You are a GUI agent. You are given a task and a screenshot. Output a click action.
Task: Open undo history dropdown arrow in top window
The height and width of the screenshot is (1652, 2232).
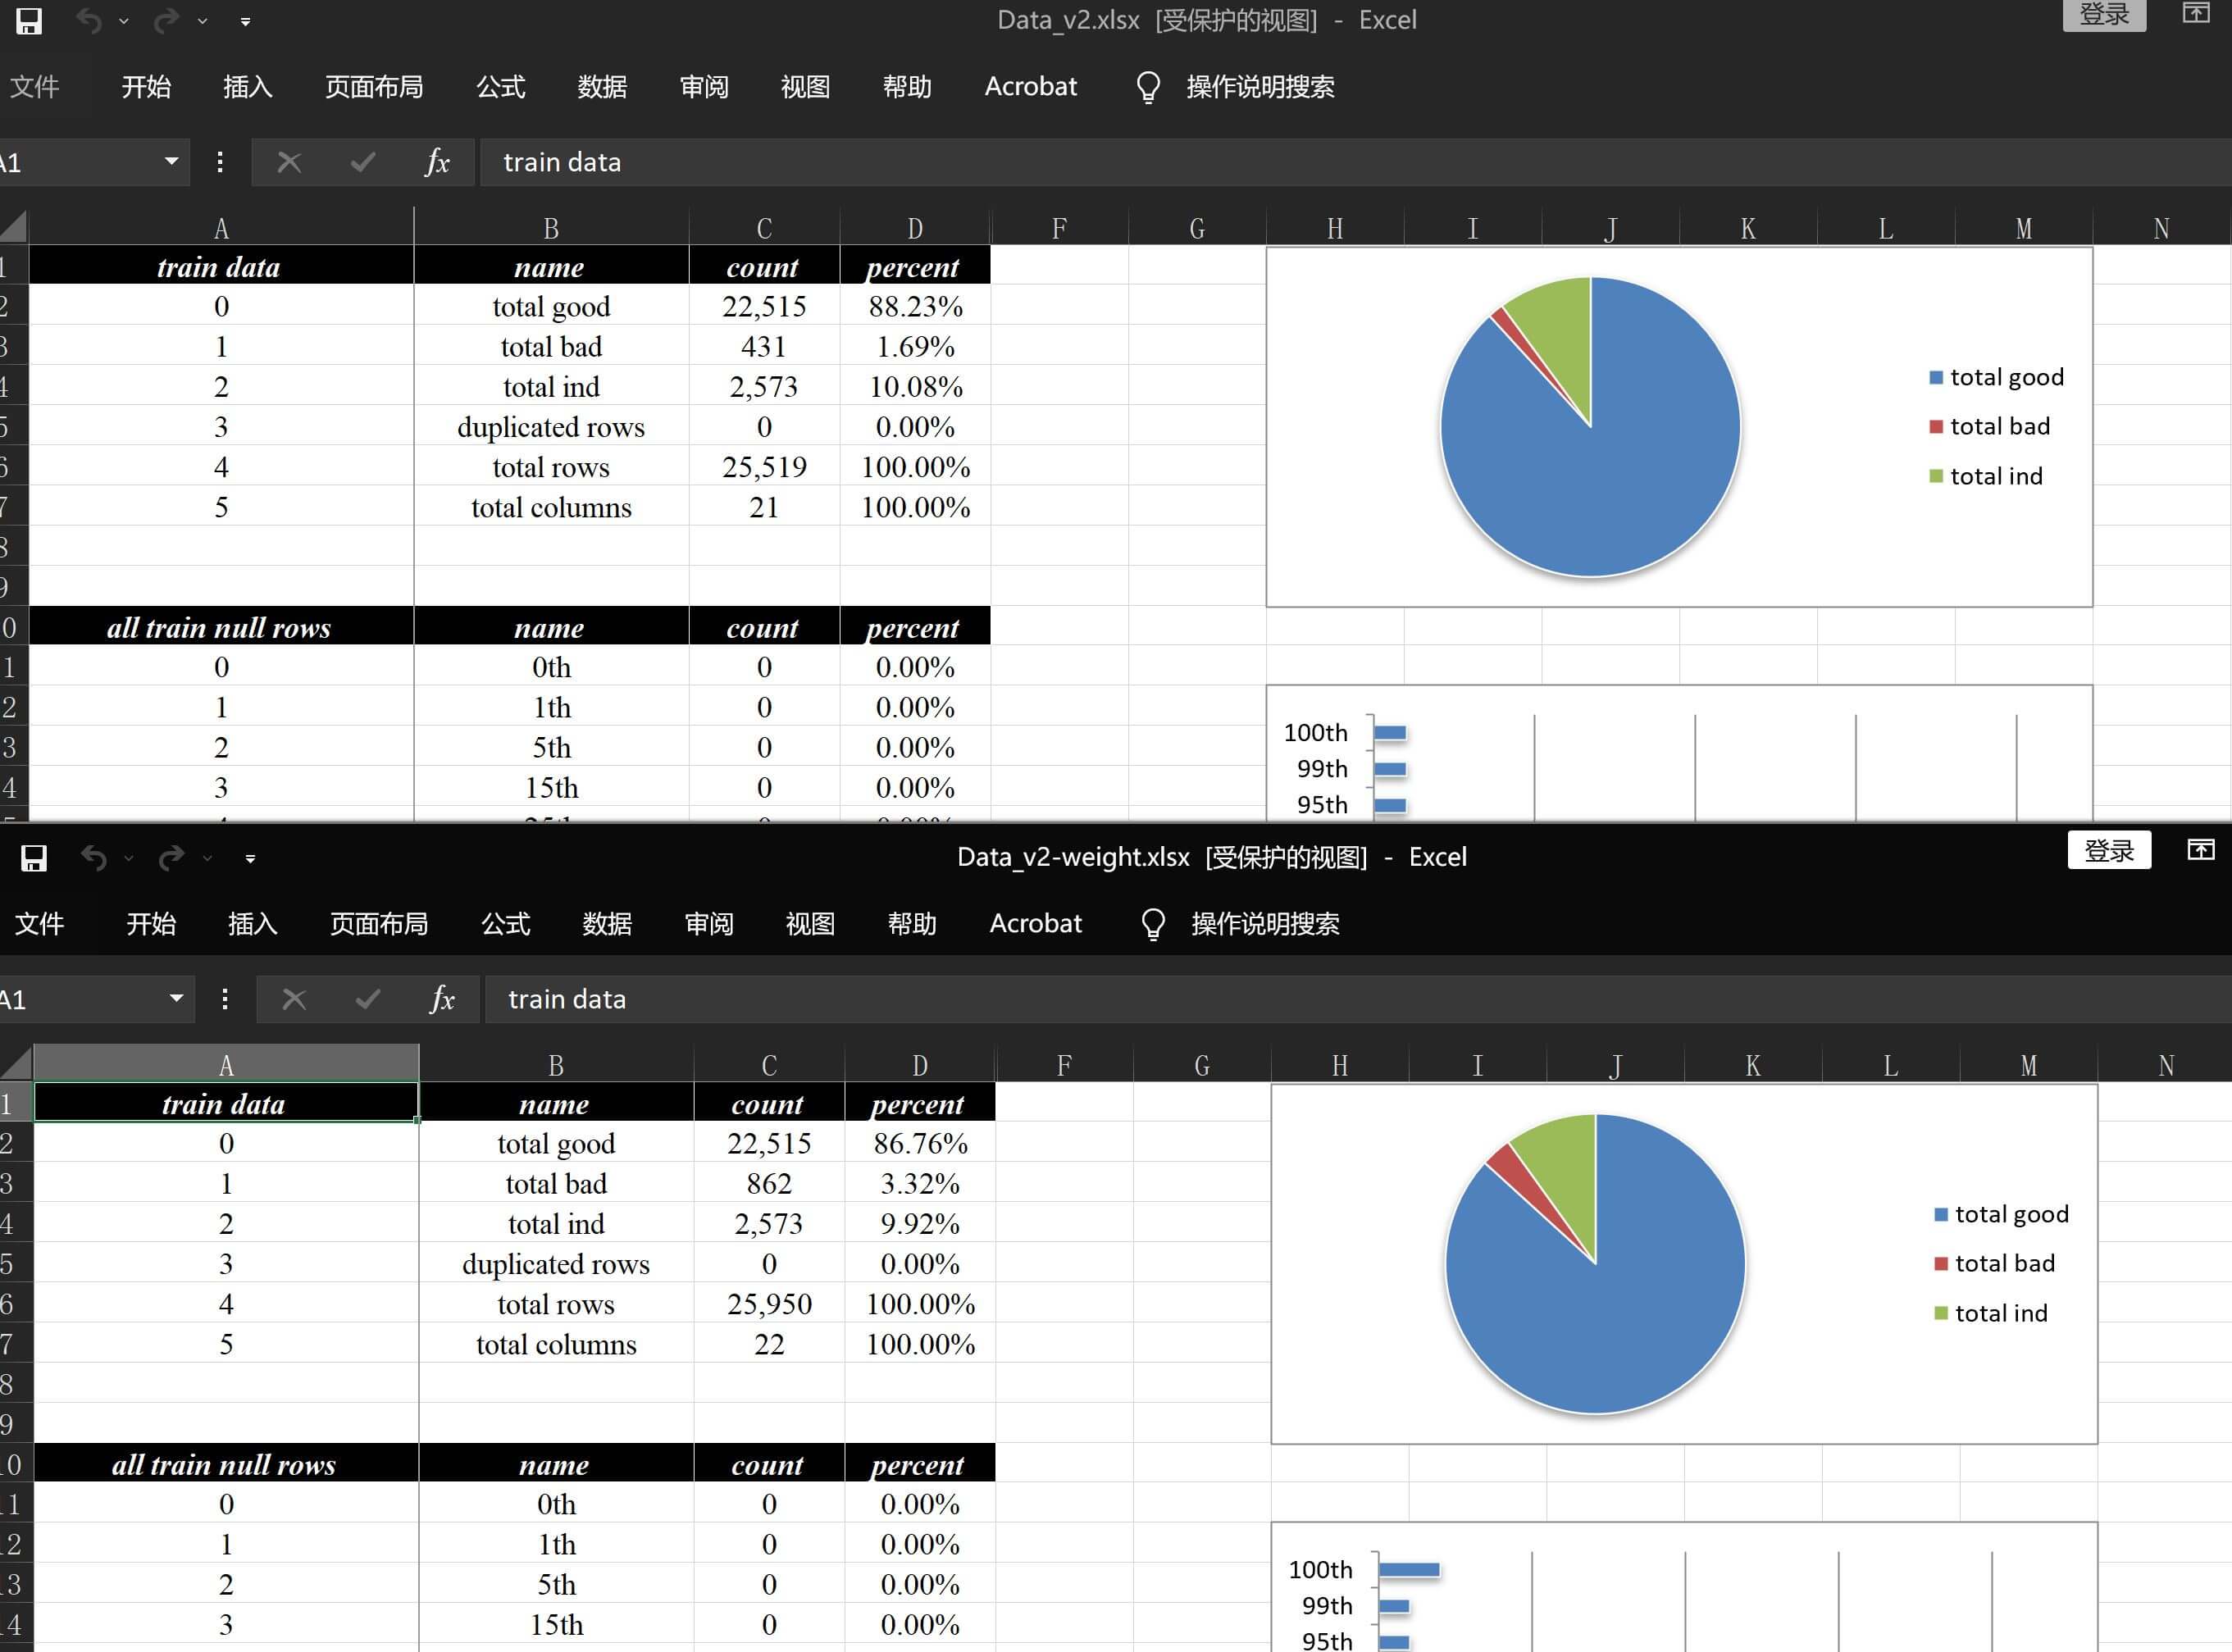point(124,21)
